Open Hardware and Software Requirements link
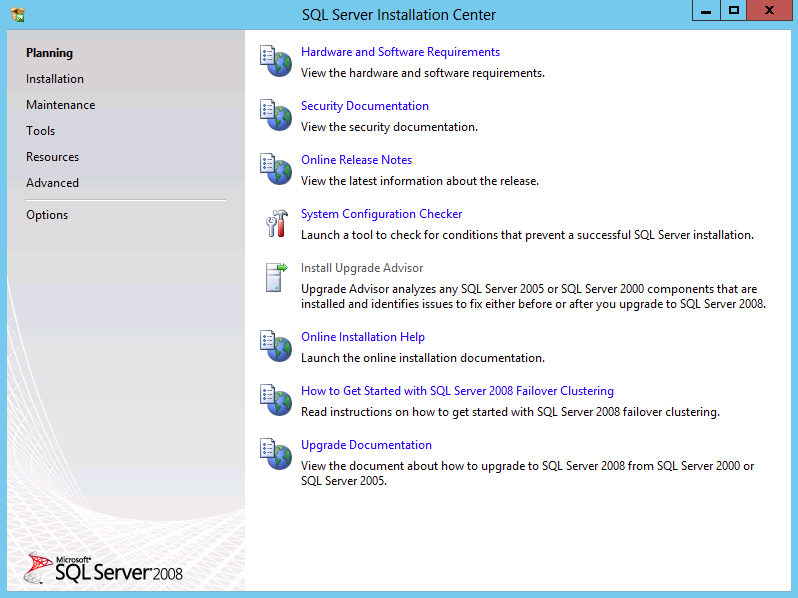Viewport: 798px width, 598px height. coord(401,52)
